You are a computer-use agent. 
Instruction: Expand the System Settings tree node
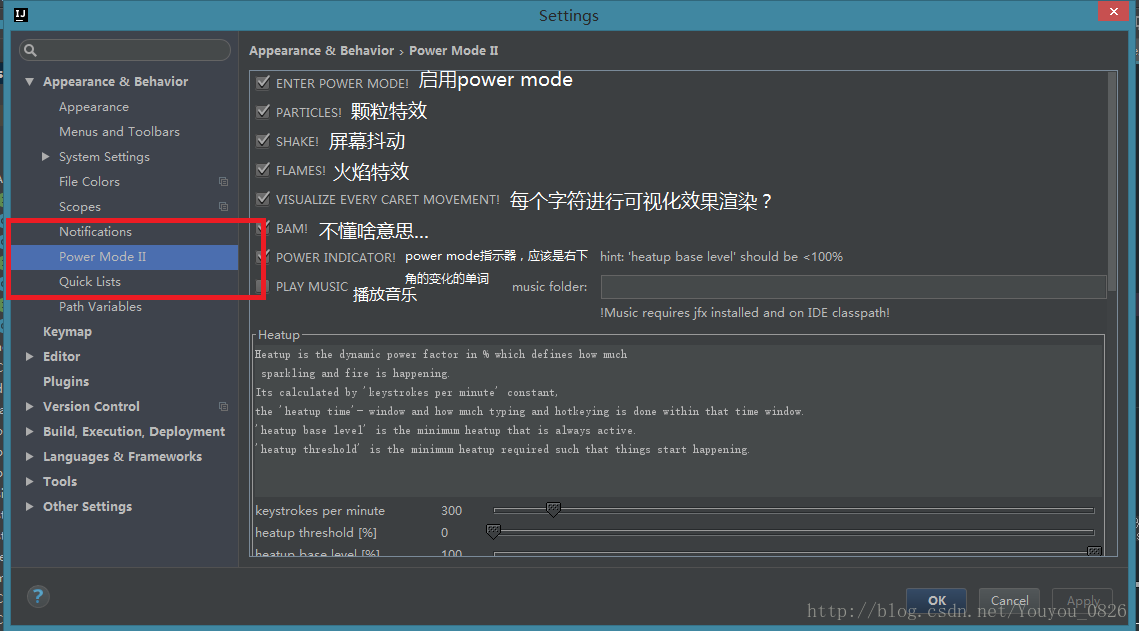pyautogui.click(x=46, y=157)
